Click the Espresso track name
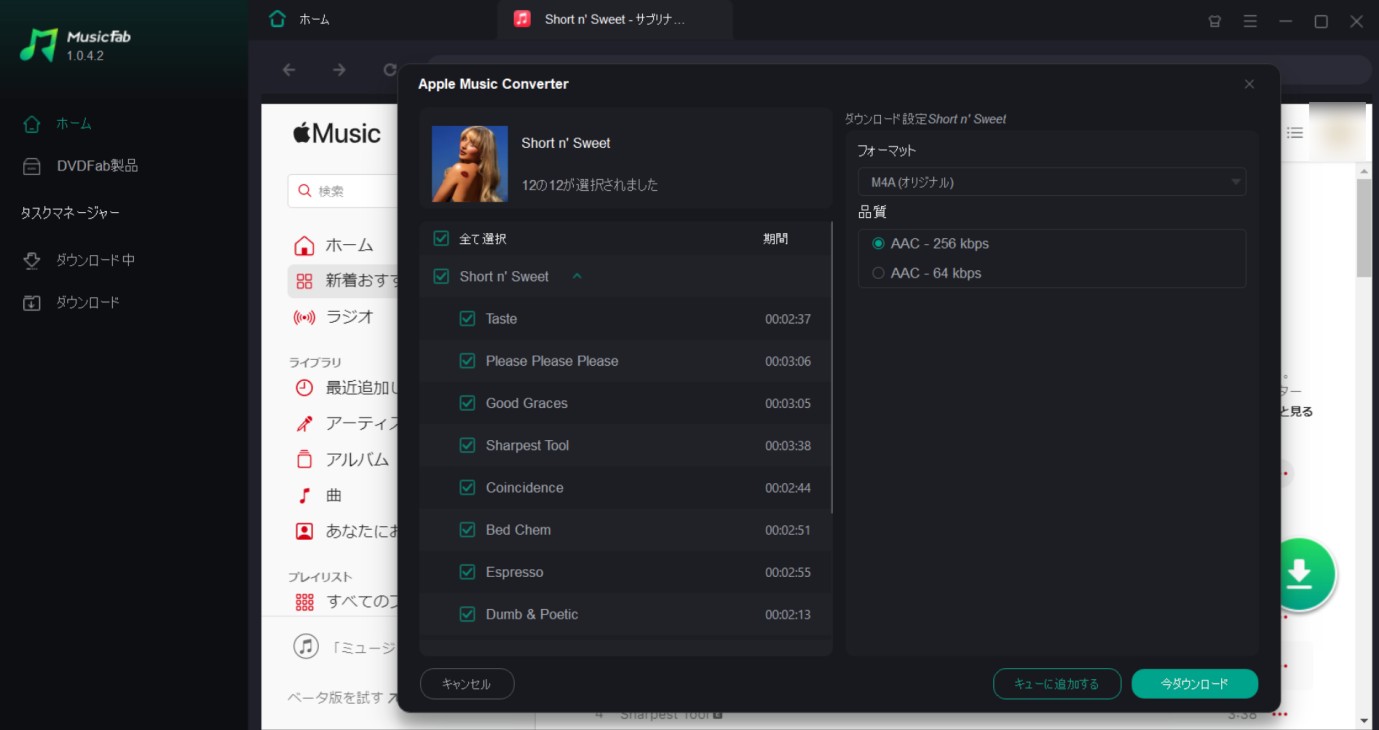Image resolution: width=1379 pixels, height=730 pixels. tap(515, 572)
